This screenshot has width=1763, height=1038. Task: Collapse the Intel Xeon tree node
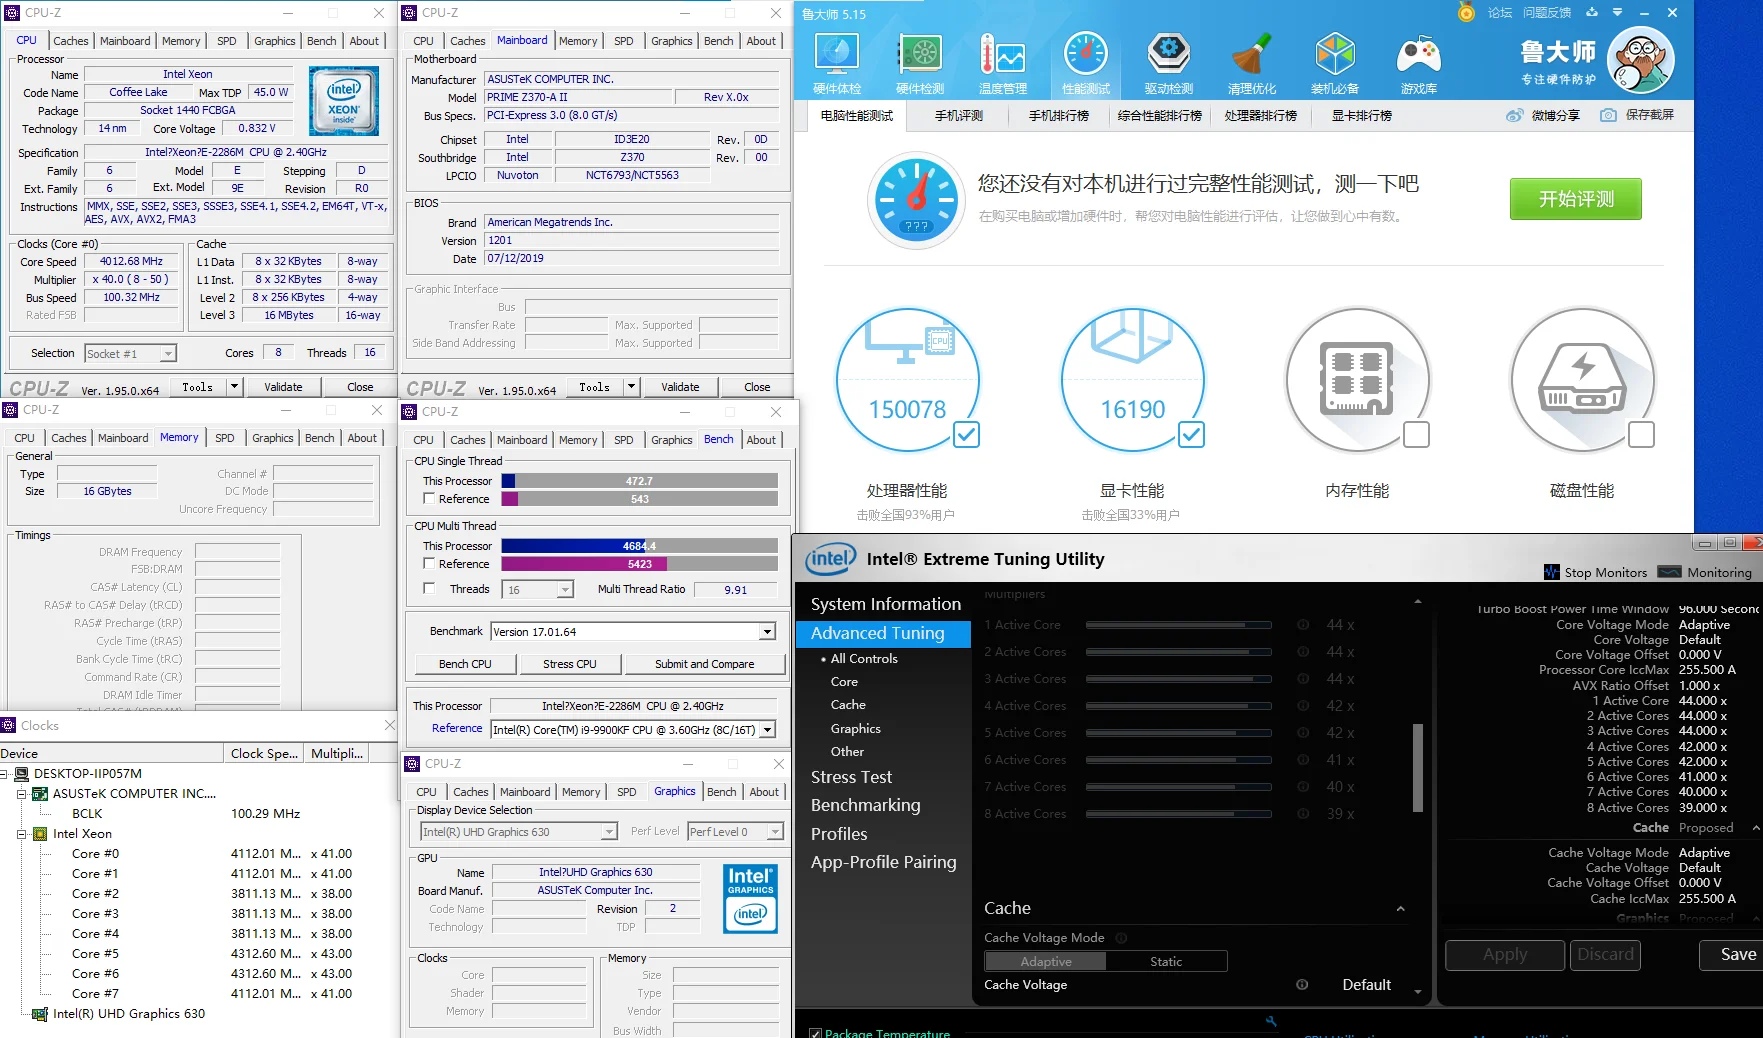(x=22, y=834)
